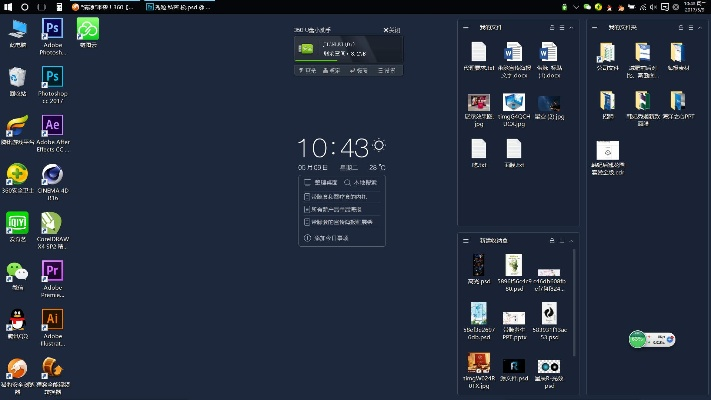The width and height of the screenshot is (711, 400).
Task: Close the 360 U-disk assistant popup
Action: click(396, 31)
